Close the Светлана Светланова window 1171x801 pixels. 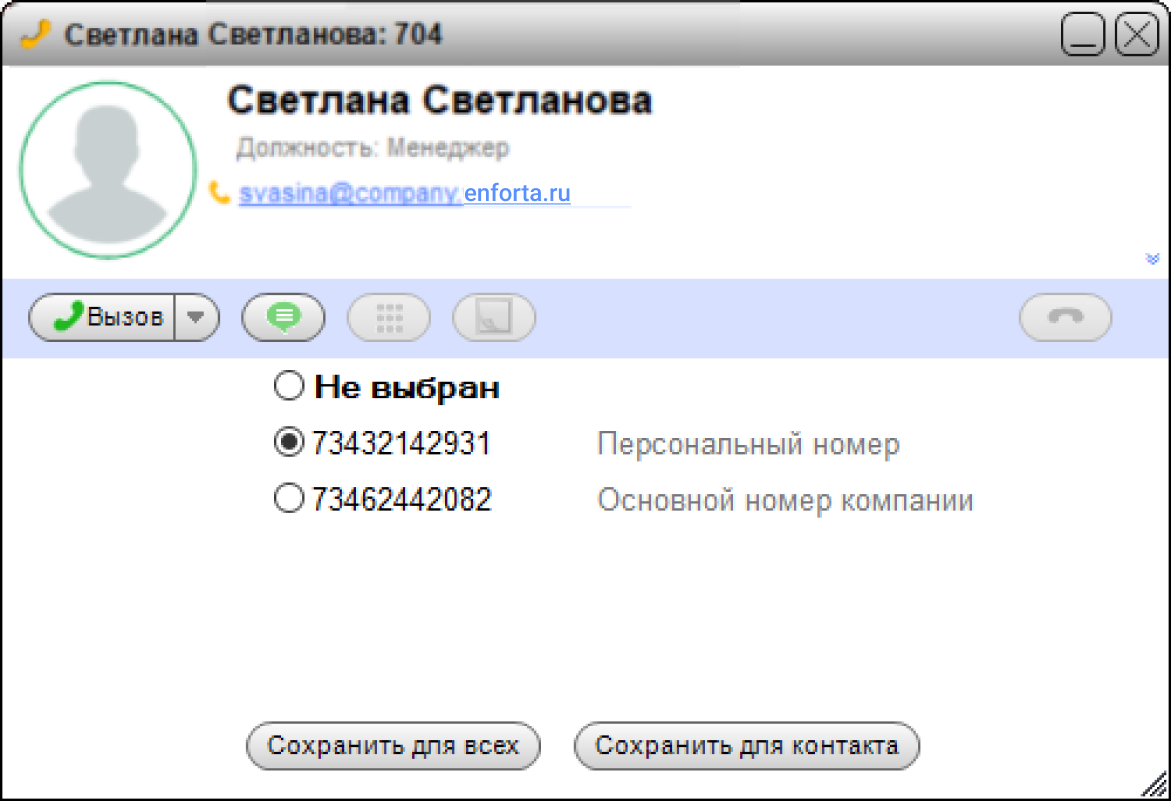[x=1137, y=34]
